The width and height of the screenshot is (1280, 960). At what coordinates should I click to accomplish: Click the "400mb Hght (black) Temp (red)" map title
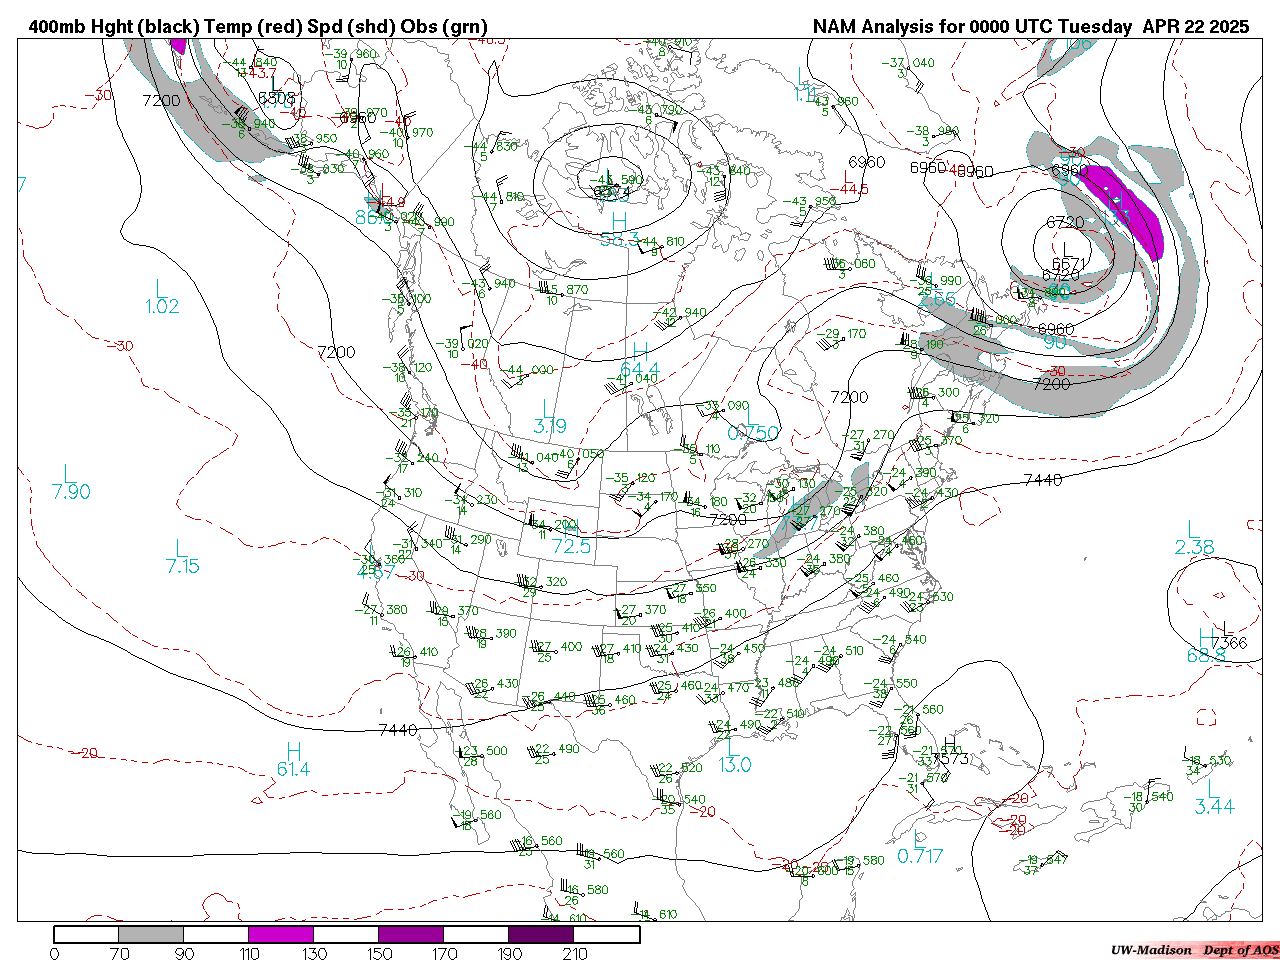coord(164,27)
